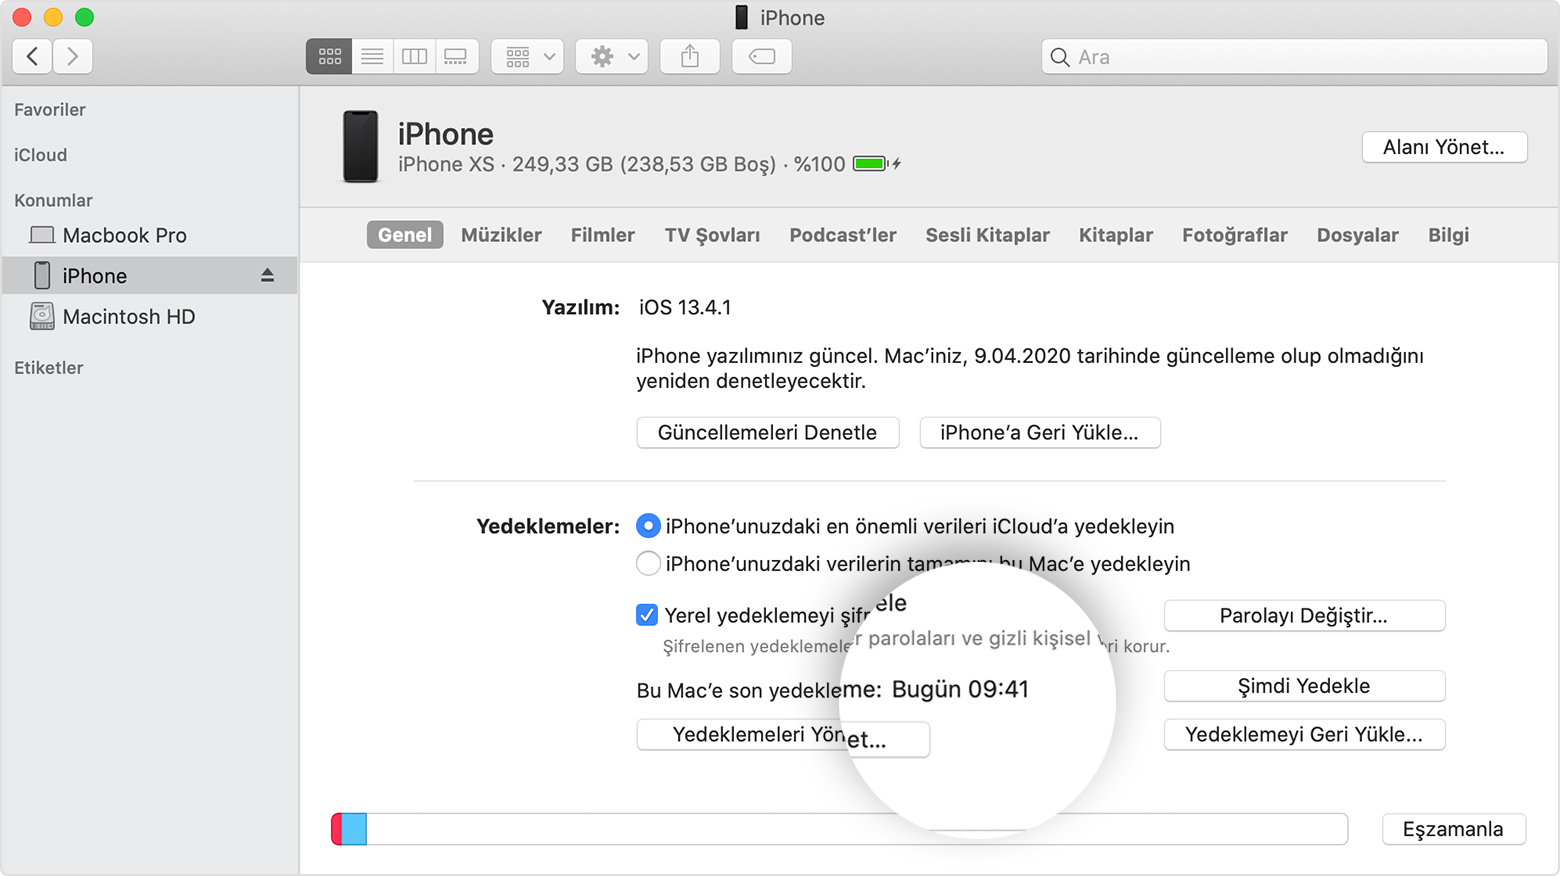Open the grouping options dropdown
1560x876 pixels.
pyautogui.click(x=526, y=56)
